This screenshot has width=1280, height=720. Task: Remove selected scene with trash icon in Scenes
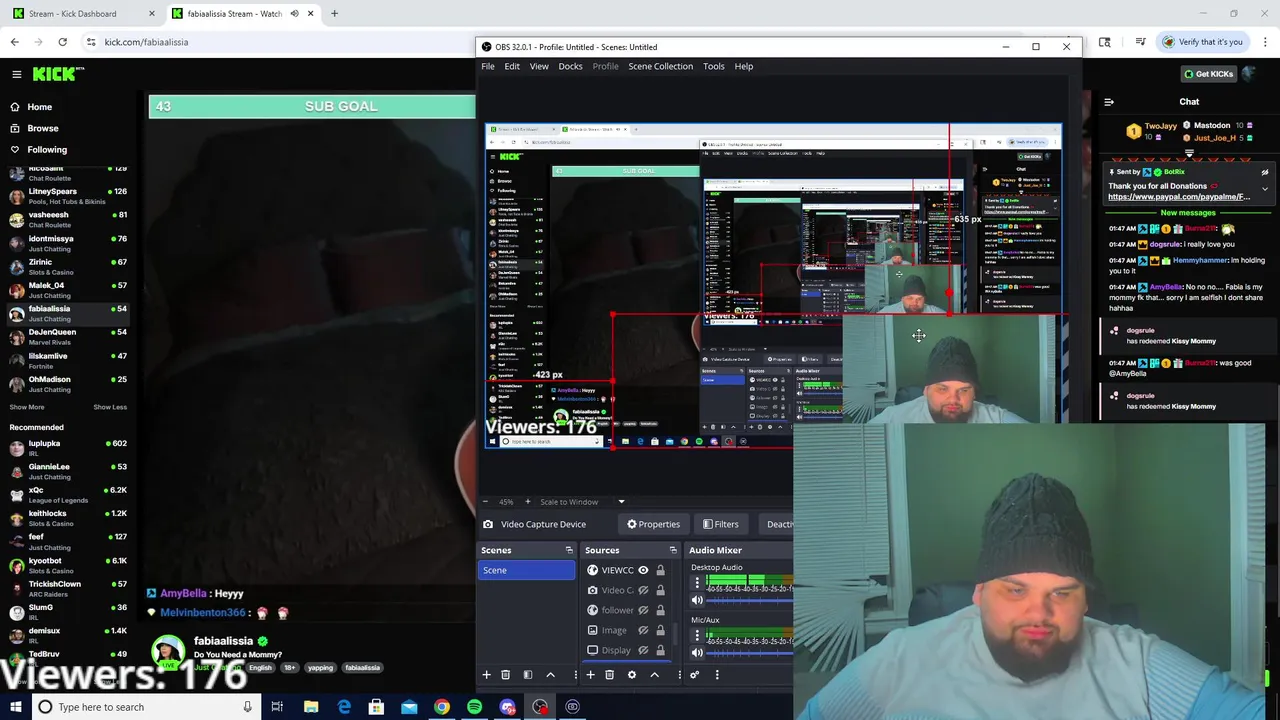click(506, 675)
